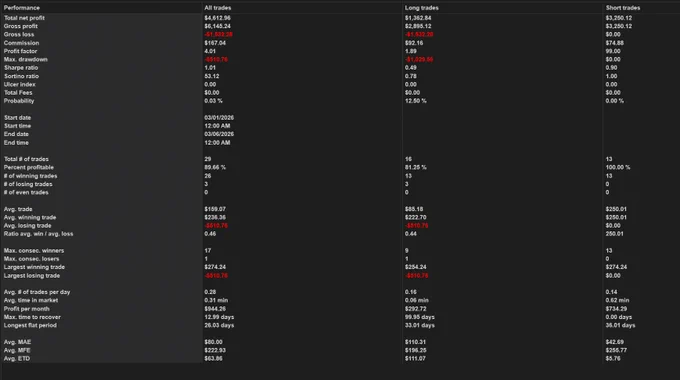Select the 'Avg. MAE' row label
The height and width of the screenshot is (380, 680).
click(x=17, y=342)
